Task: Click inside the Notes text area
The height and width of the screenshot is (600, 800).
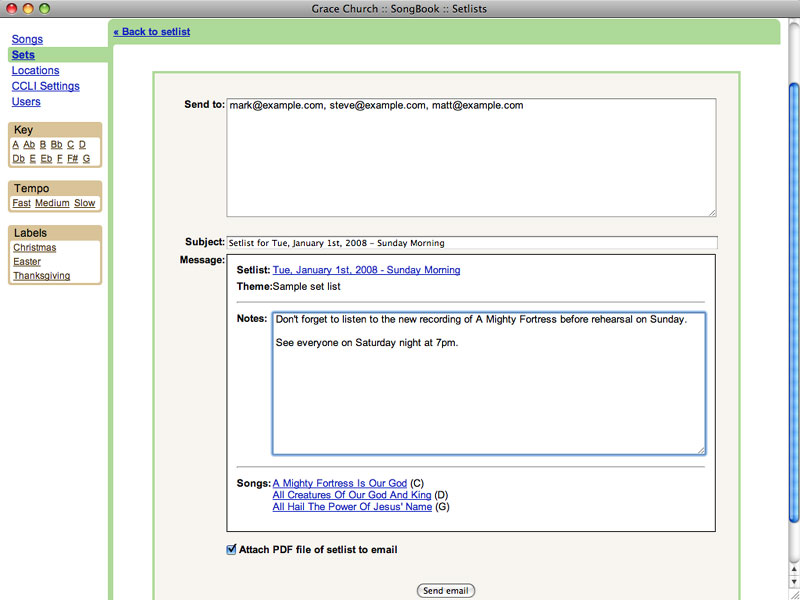Action: (489, 383)
